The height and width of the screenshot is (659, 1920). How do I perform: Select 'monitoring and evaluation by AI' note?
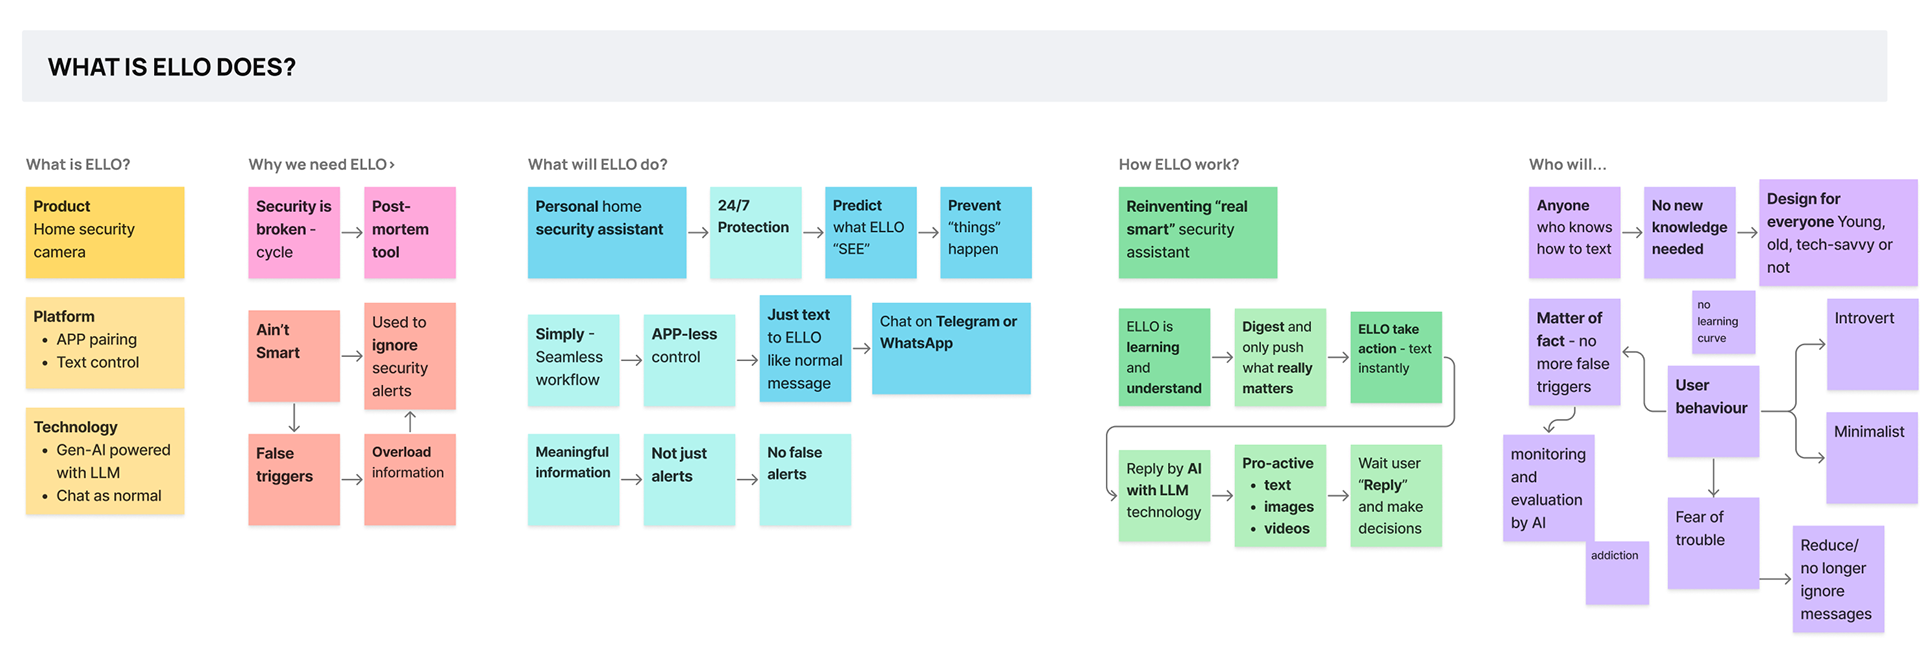click(x=1548, y=488)
